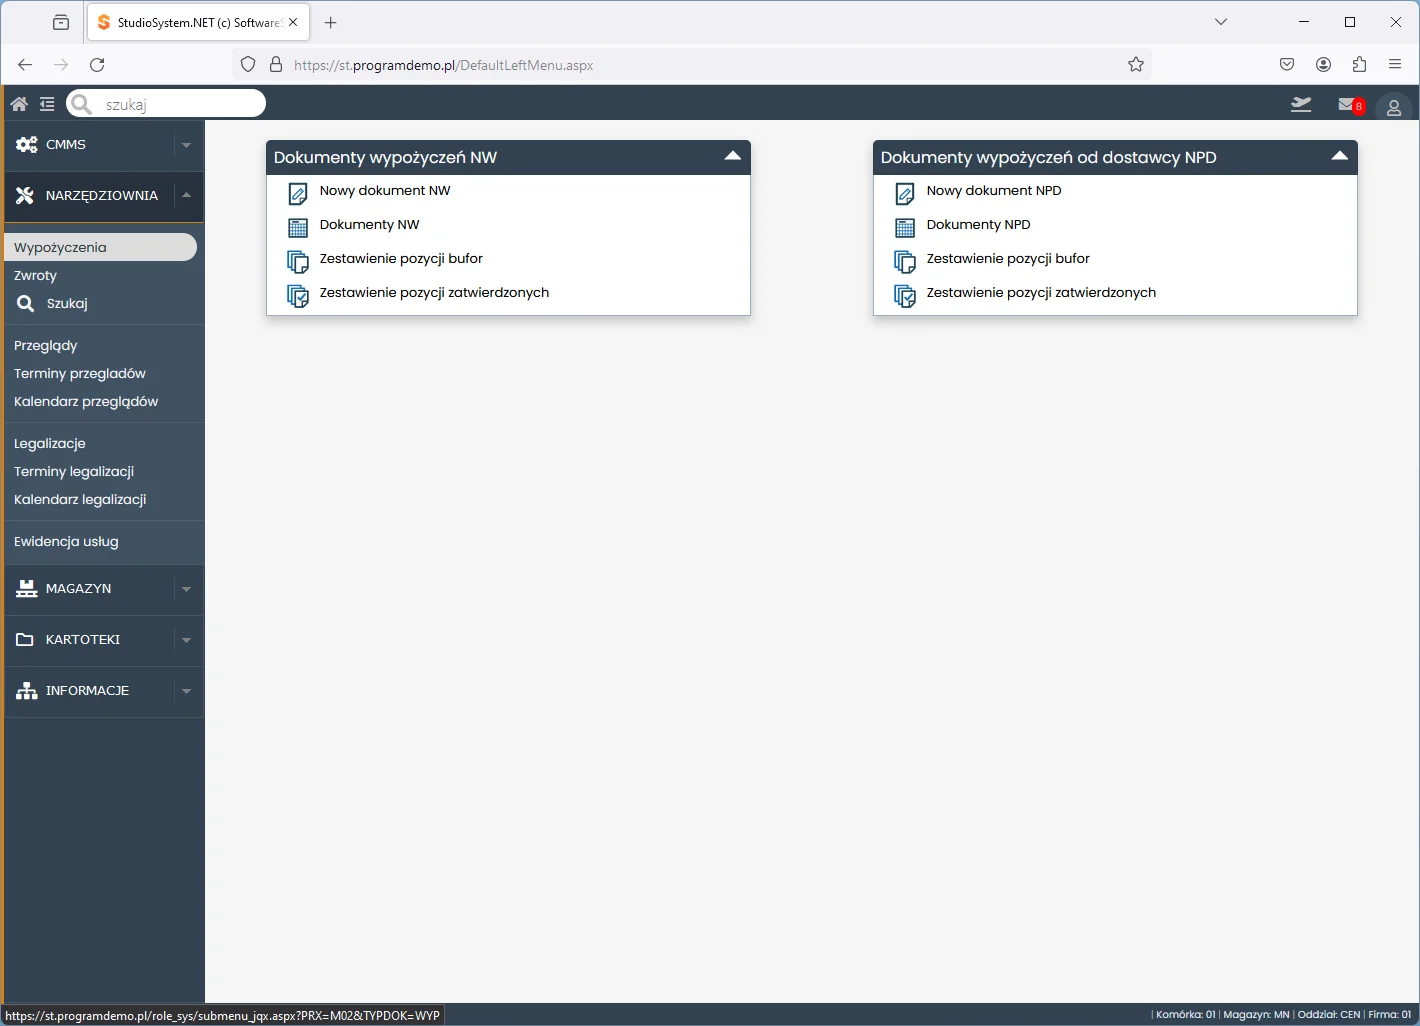Bookmark this page with the star icon
Image resolution: width=1420 pixels, height=1026 pixels.
[x=1135, y=65]
